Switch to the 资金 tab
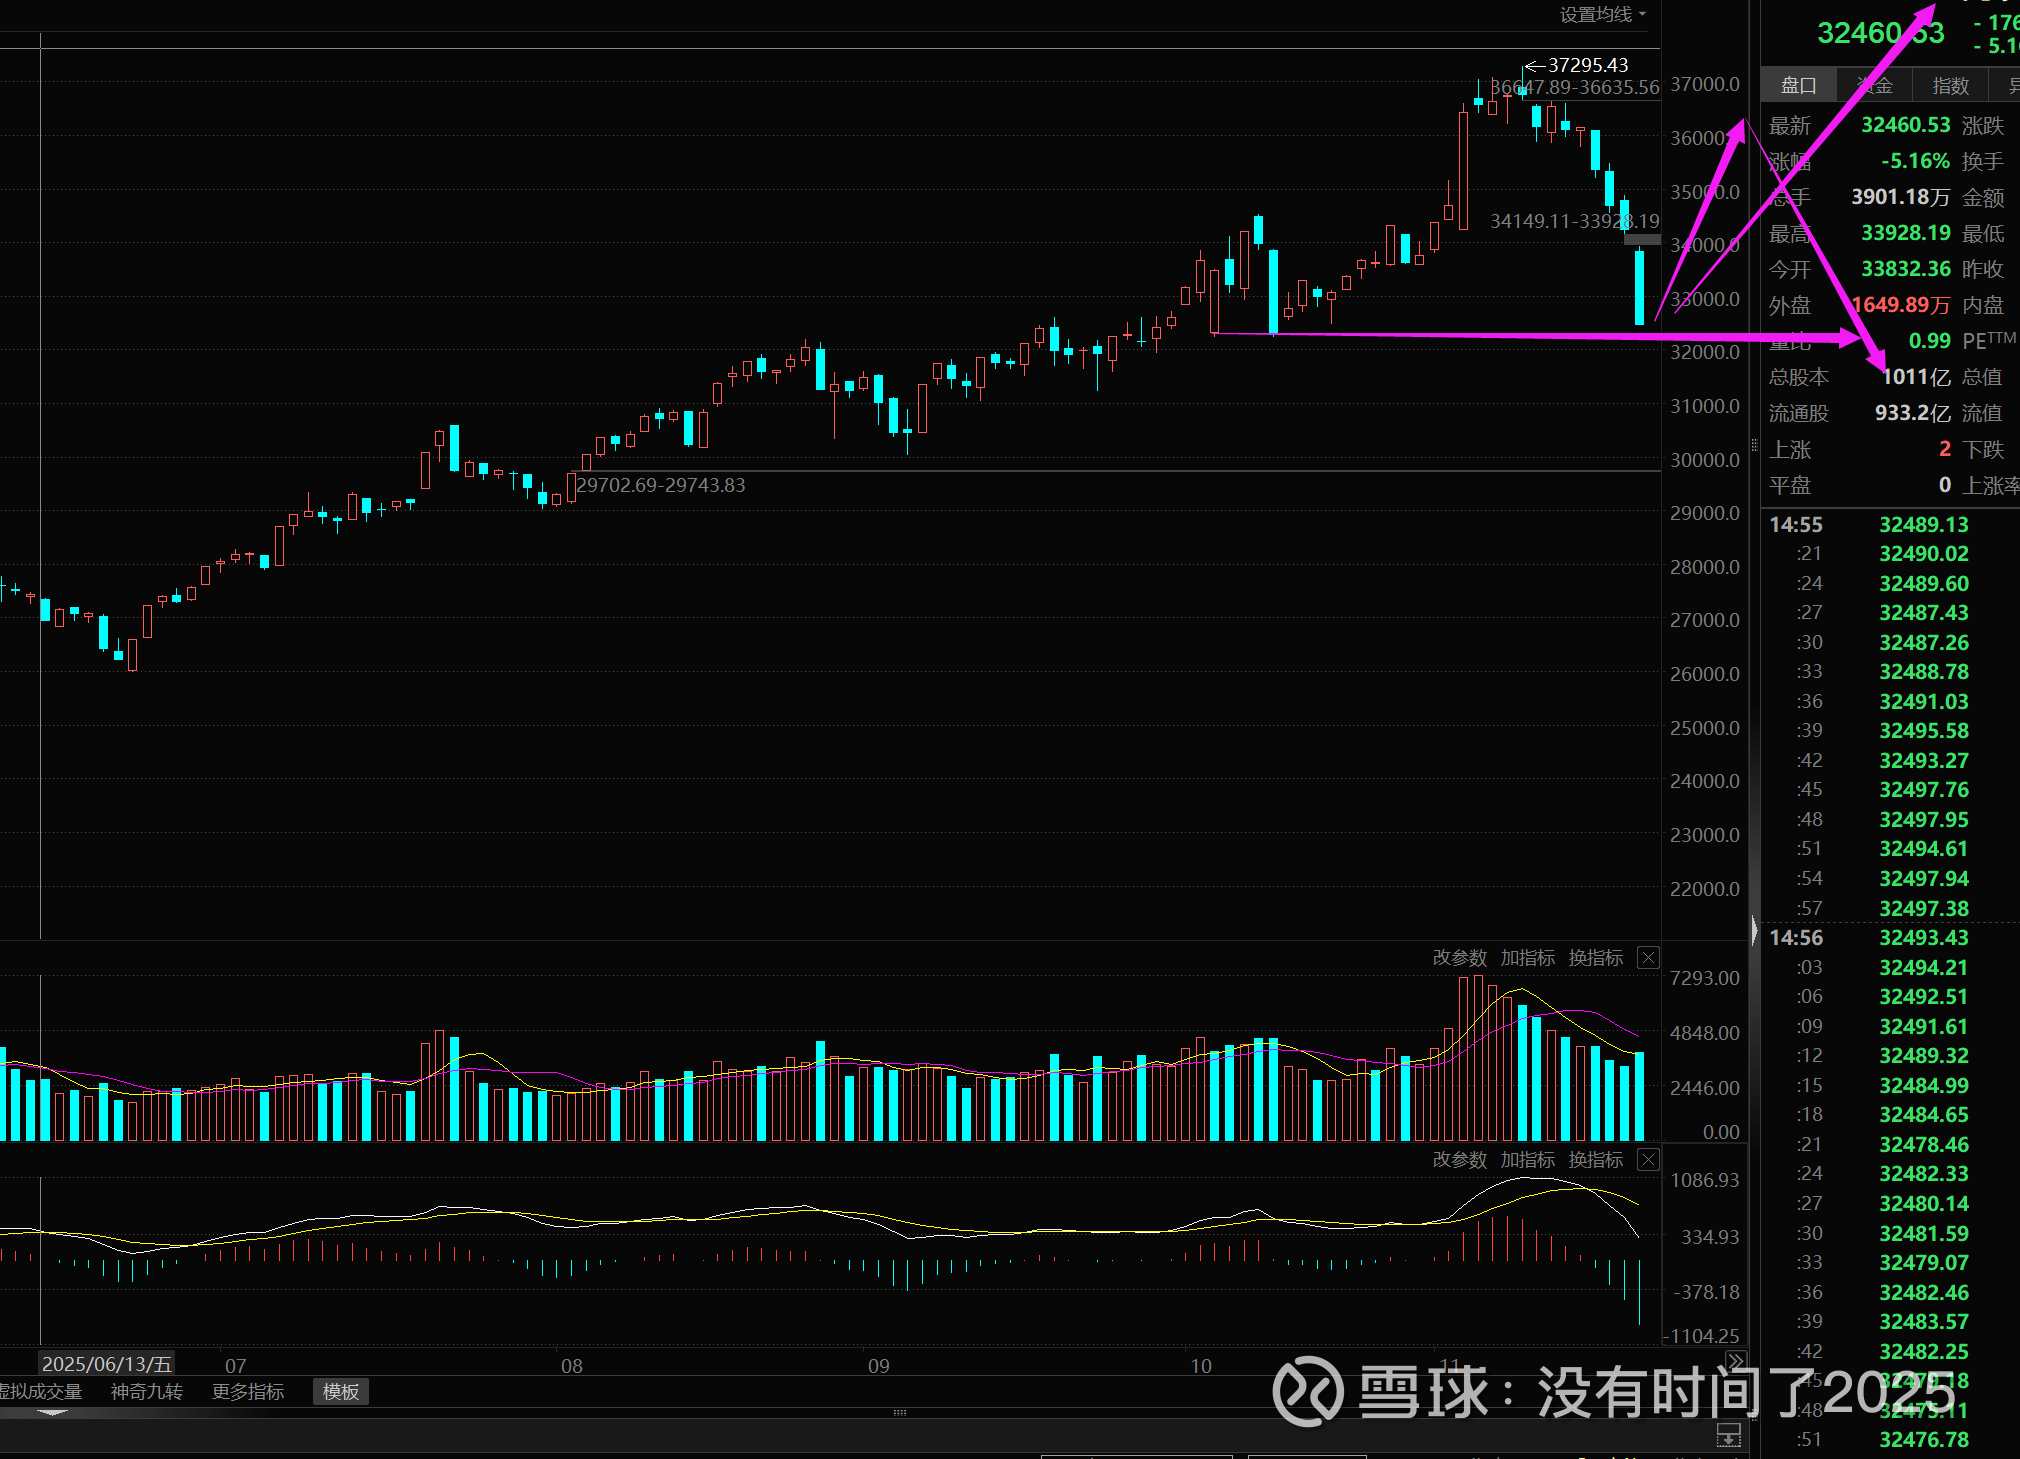Screen dimensions: 2020x1459 pyautogui.click(x=1874, y=86)
